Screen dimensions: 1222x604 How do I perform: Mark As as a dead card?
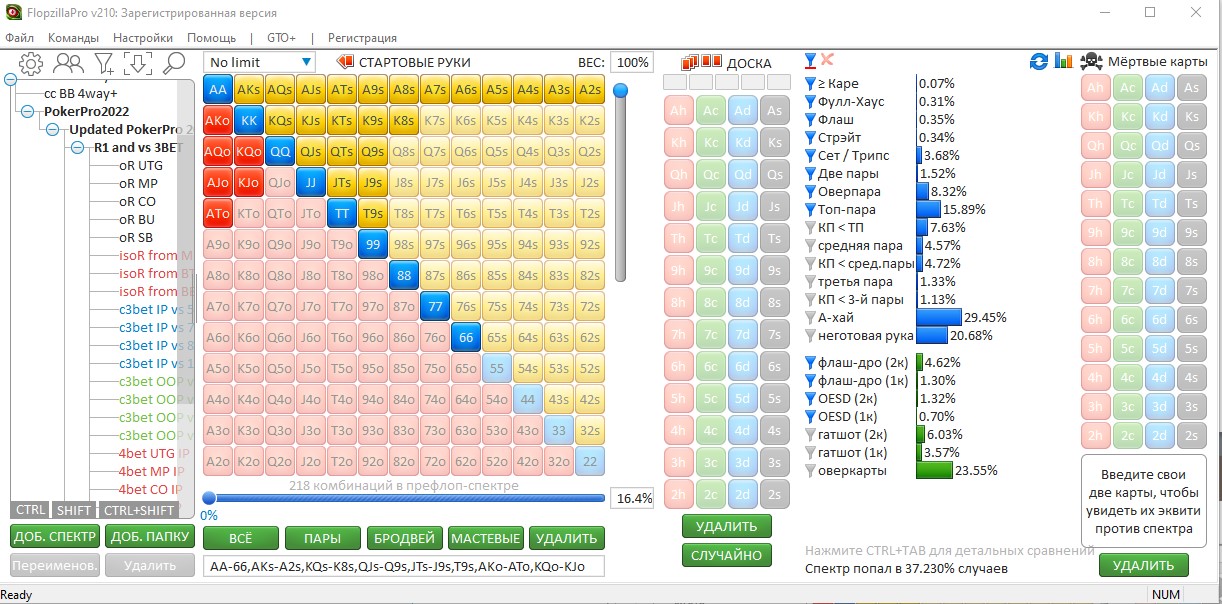[1190, 88]
